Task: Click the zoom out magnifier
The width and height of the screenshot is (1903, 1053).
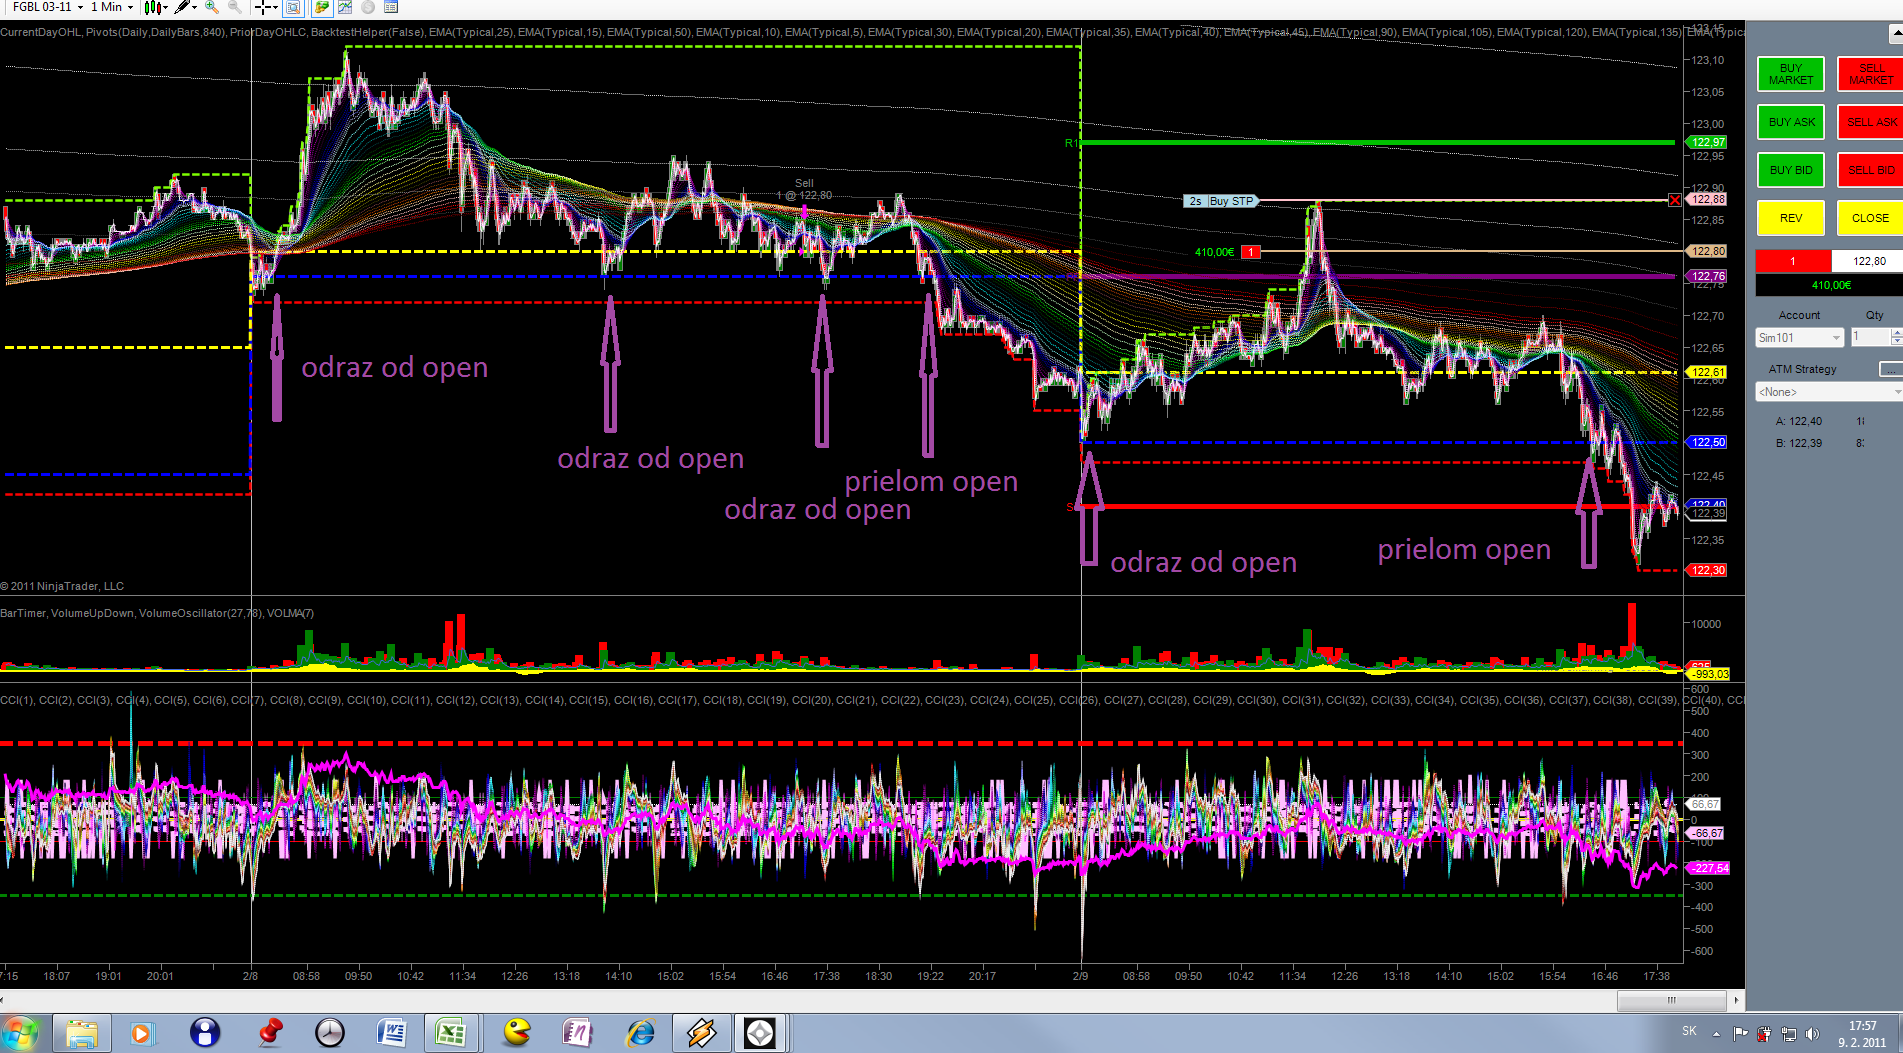Action: [x=234, y=7]
